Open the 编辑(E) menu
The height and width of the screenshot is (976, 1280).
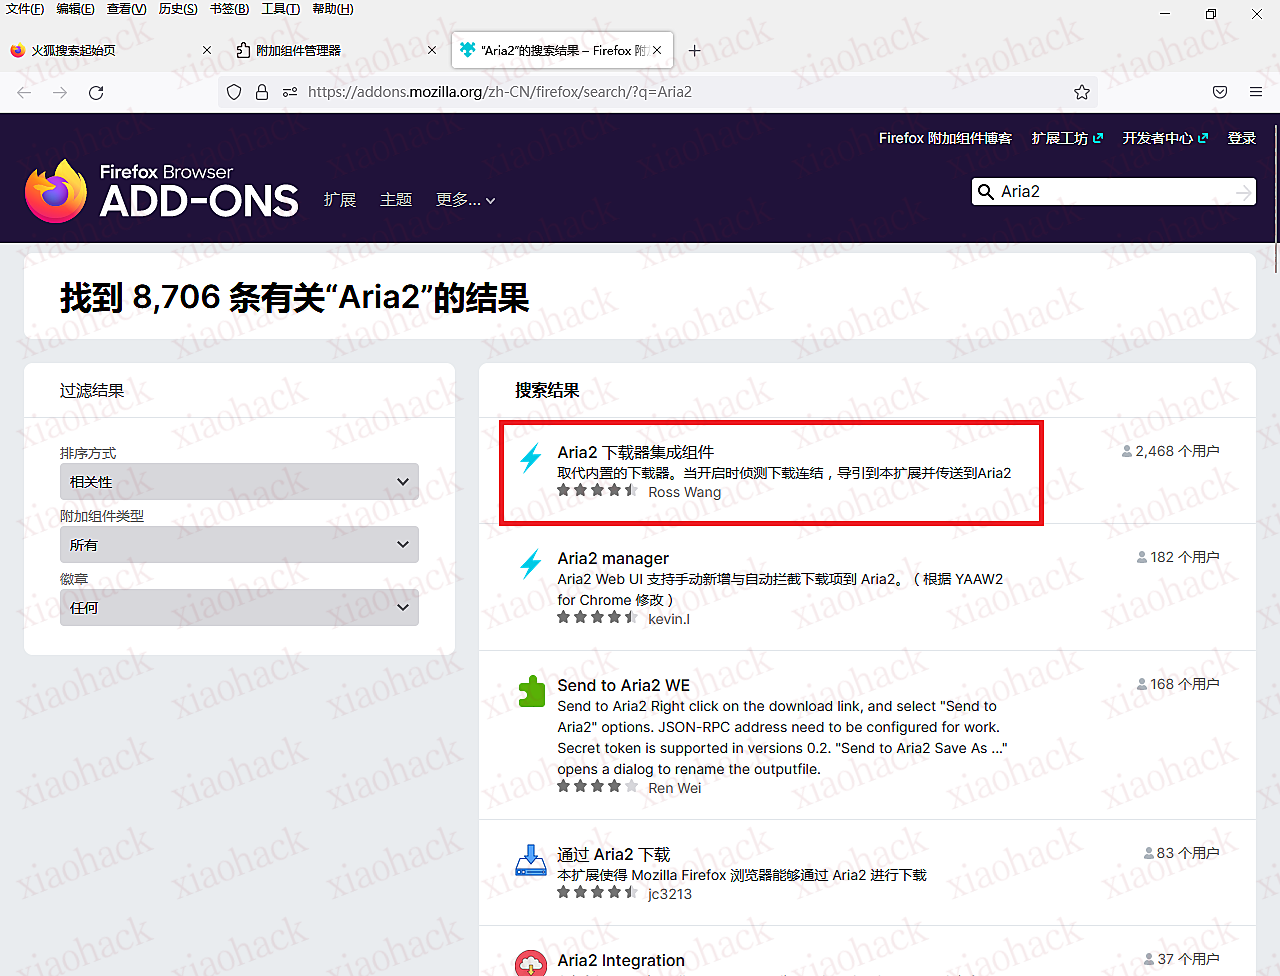click(x=75, y=9)
